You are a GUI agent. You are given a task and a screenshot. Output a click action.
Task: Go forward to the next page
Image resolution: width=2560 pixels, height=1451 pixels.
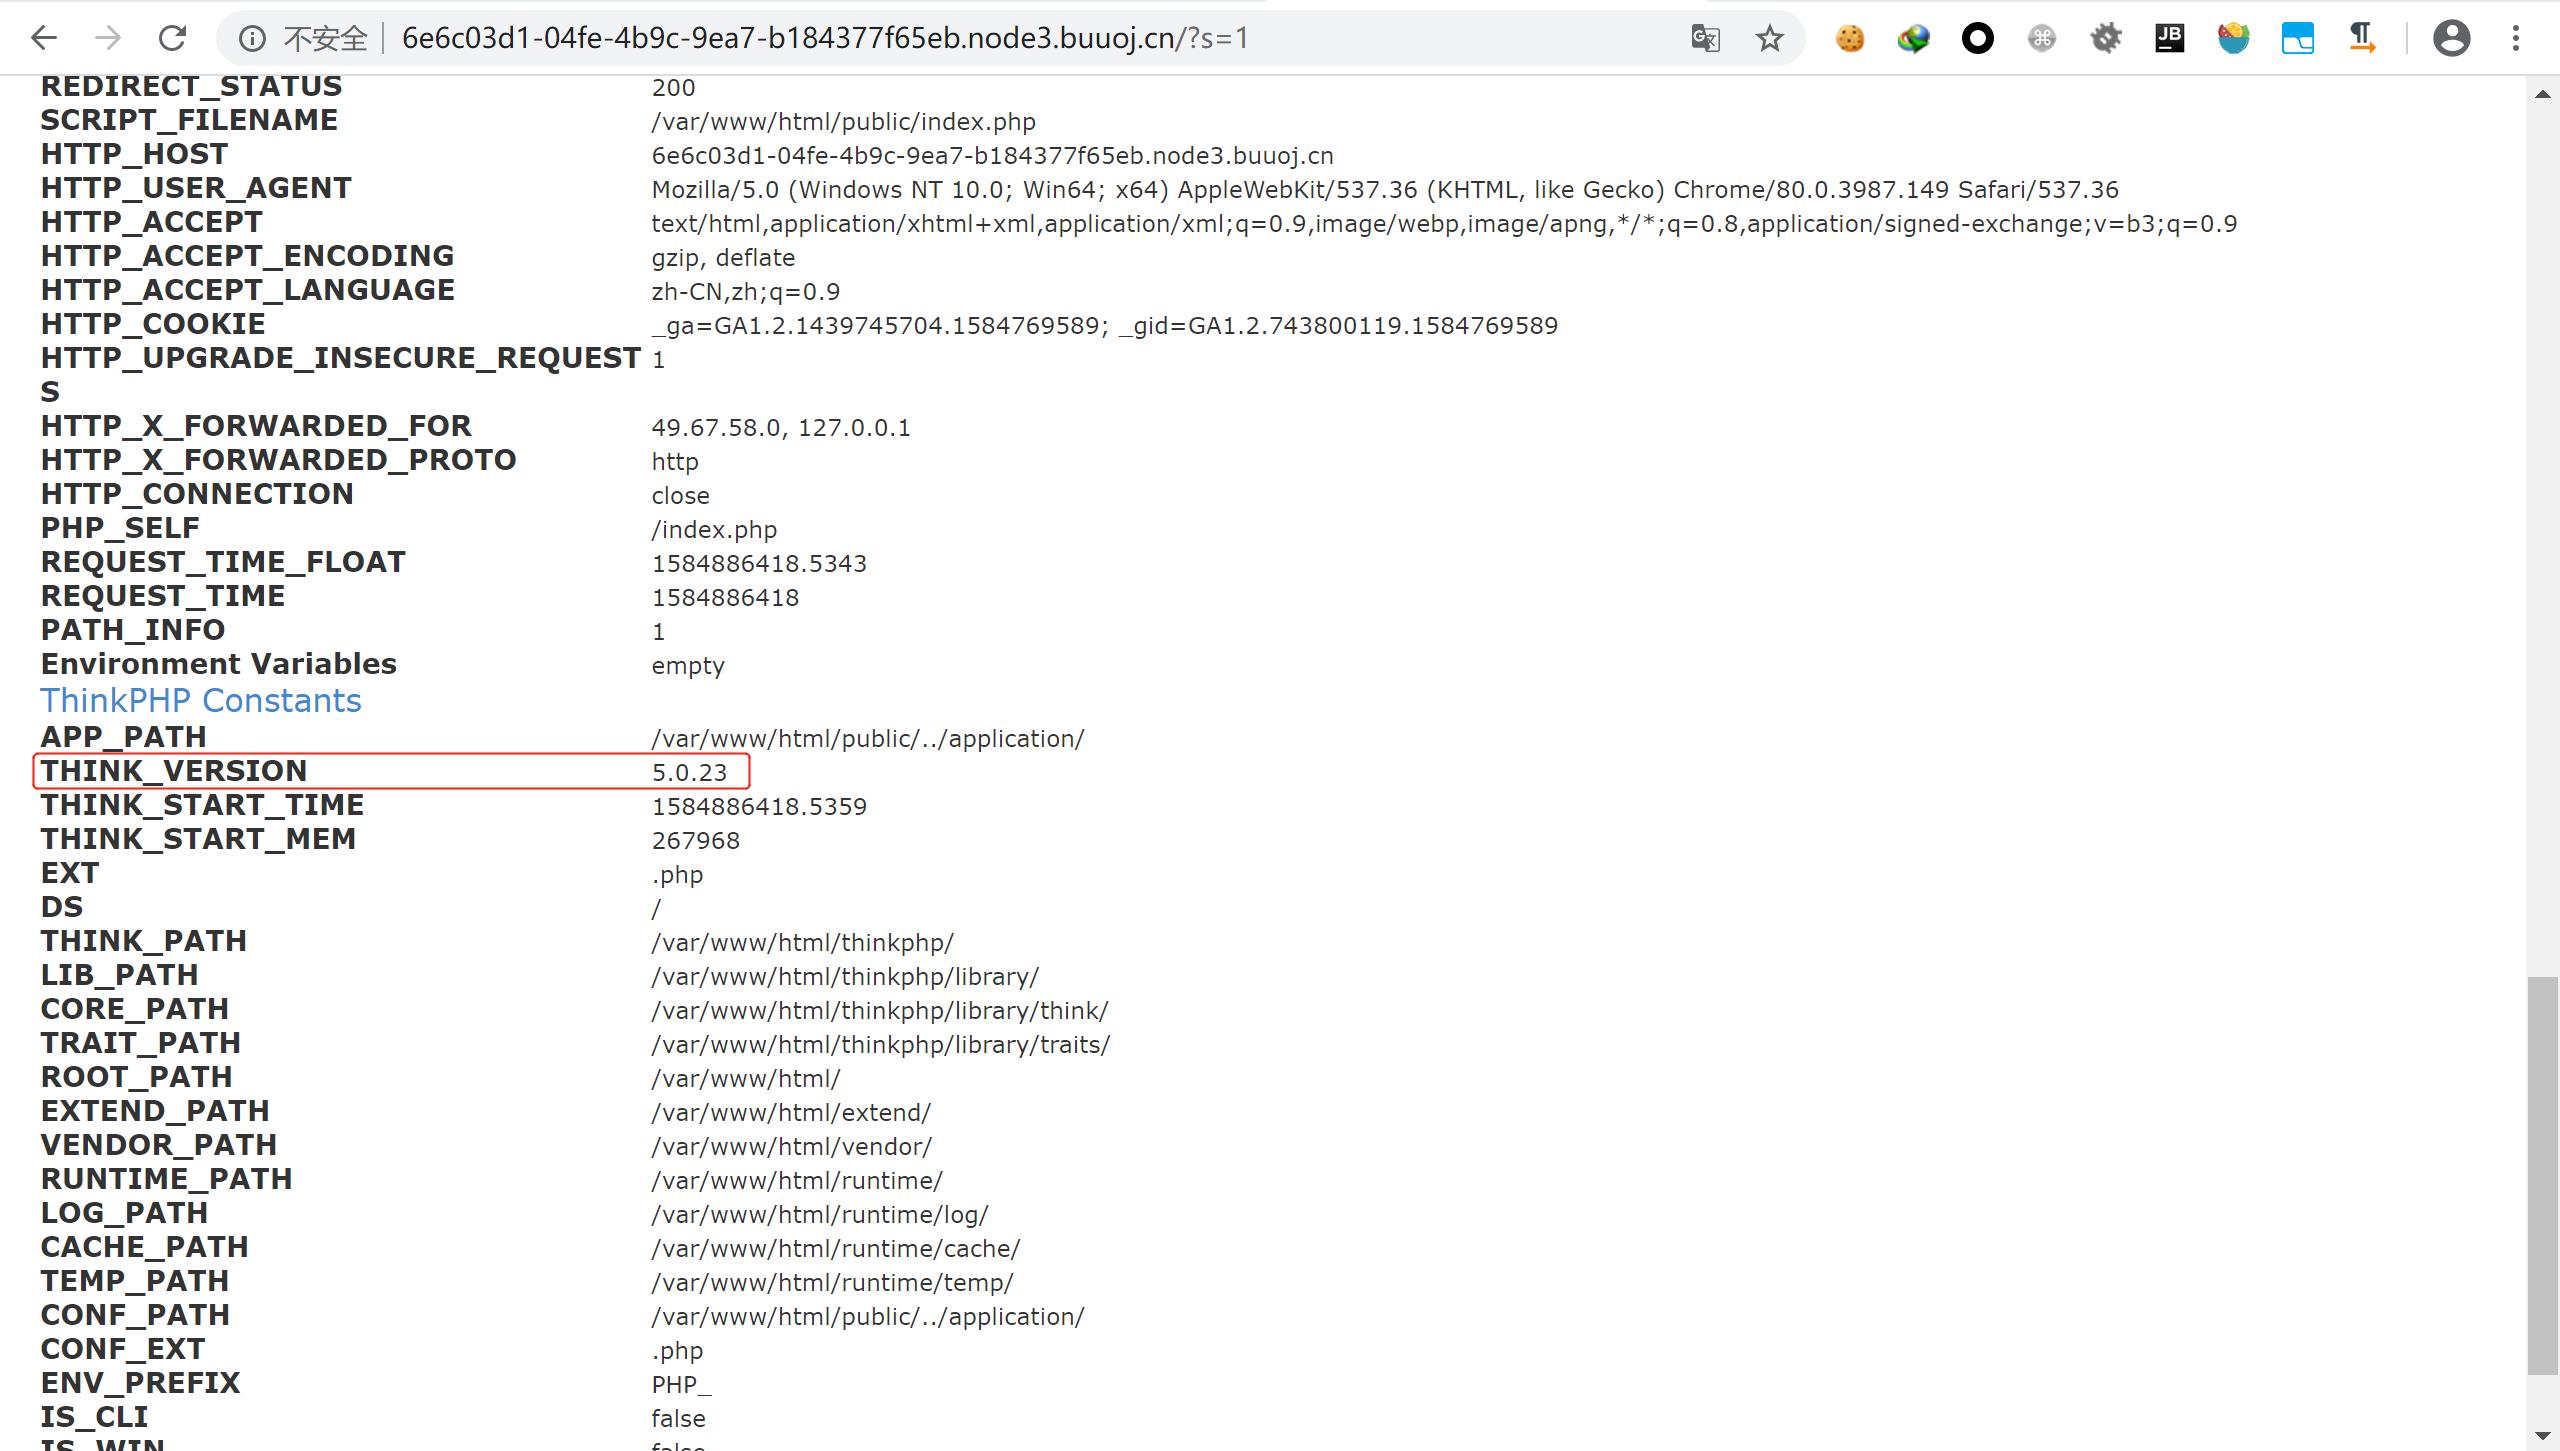click(108, 38)
